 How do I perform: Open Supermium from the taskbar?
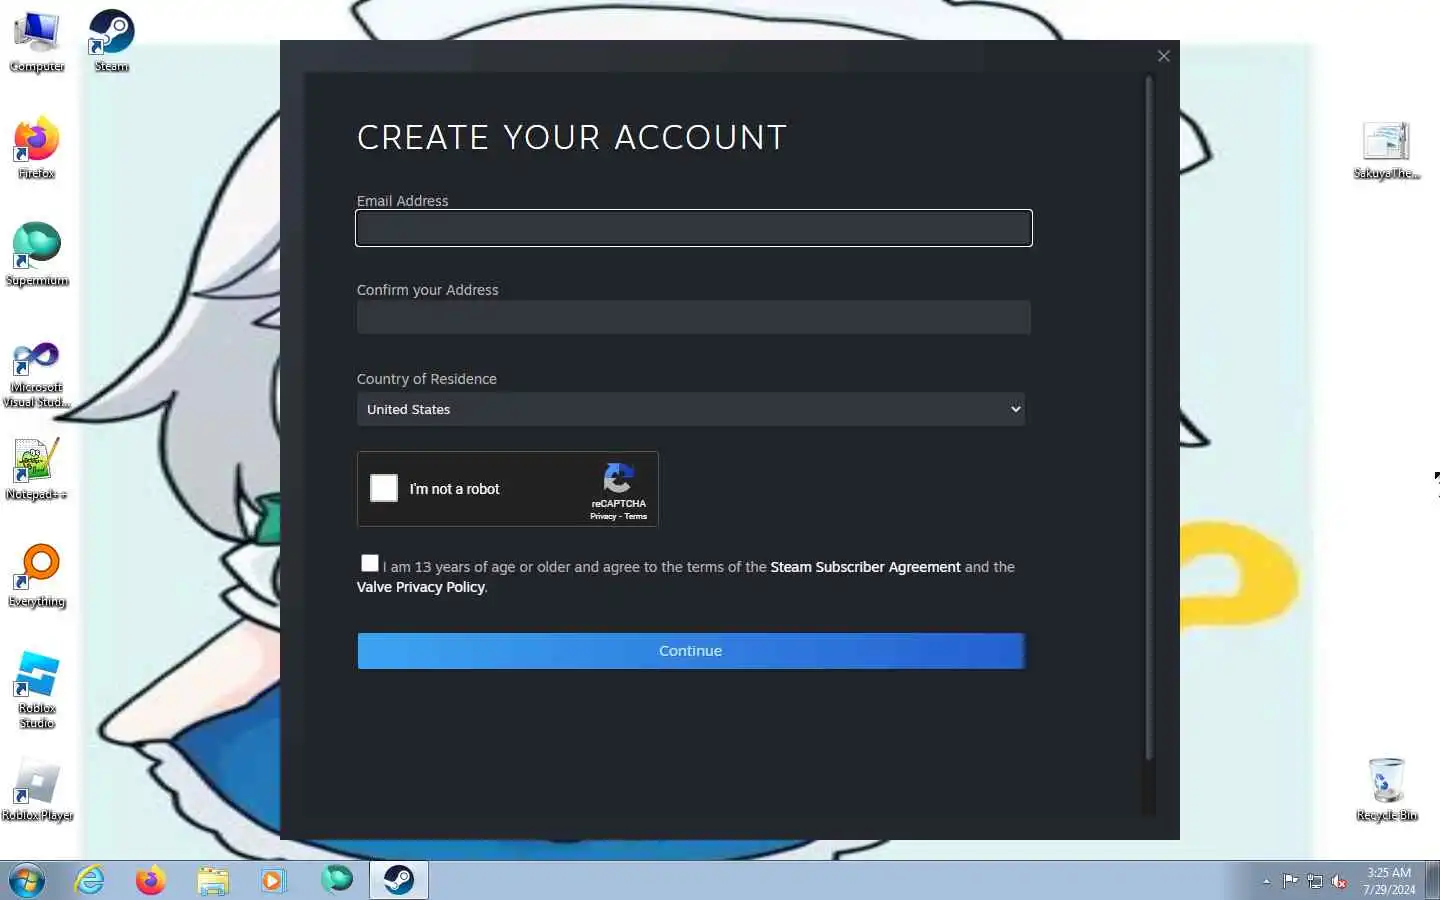(x=337, y=880)
